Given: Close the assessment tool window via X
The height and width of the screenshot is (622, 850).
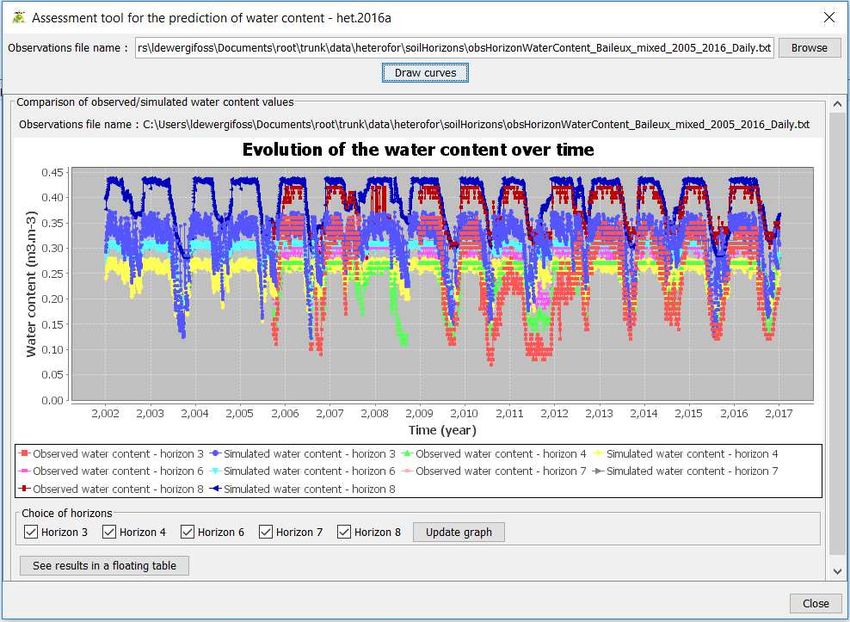Looking at the screenshot, I should click(829, 17).
